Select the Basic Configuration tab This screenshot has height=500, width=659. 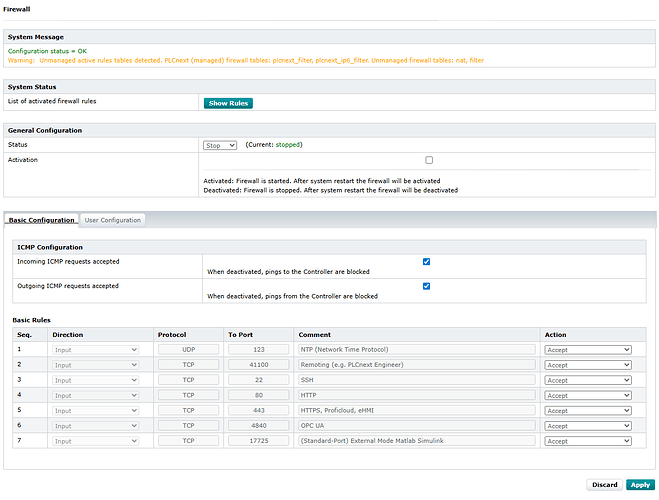[41, 220]
